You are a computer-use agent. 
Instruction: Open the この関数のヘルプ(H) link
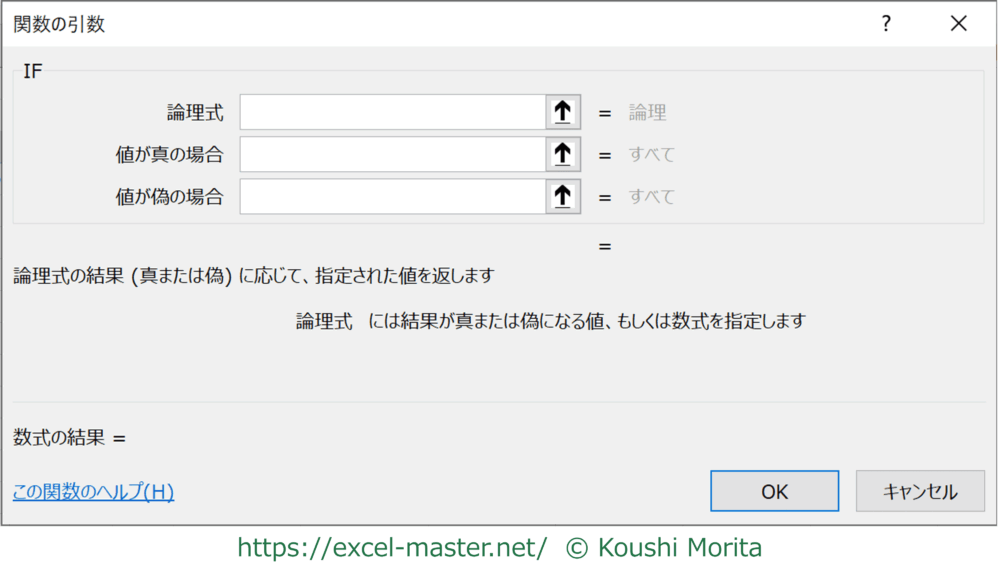point(94,492)
